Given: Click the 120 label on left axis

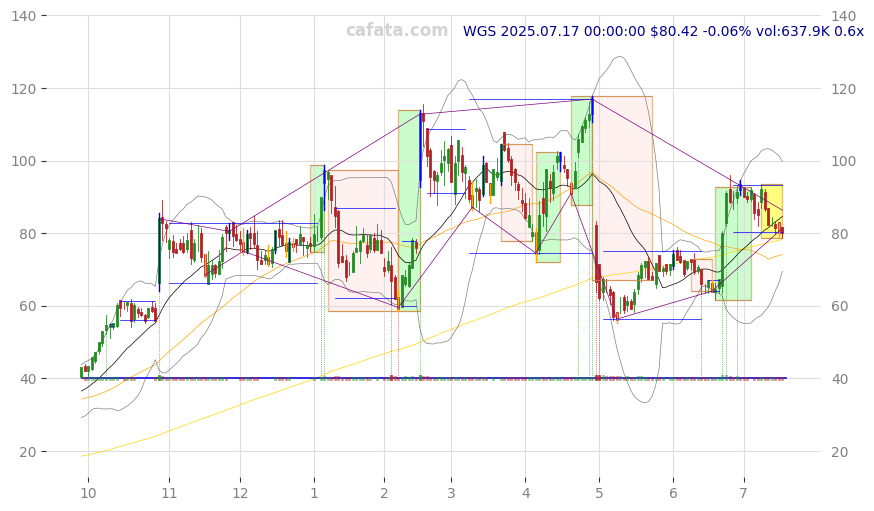Looking at the screenshot, I should [x=24, y=89].
